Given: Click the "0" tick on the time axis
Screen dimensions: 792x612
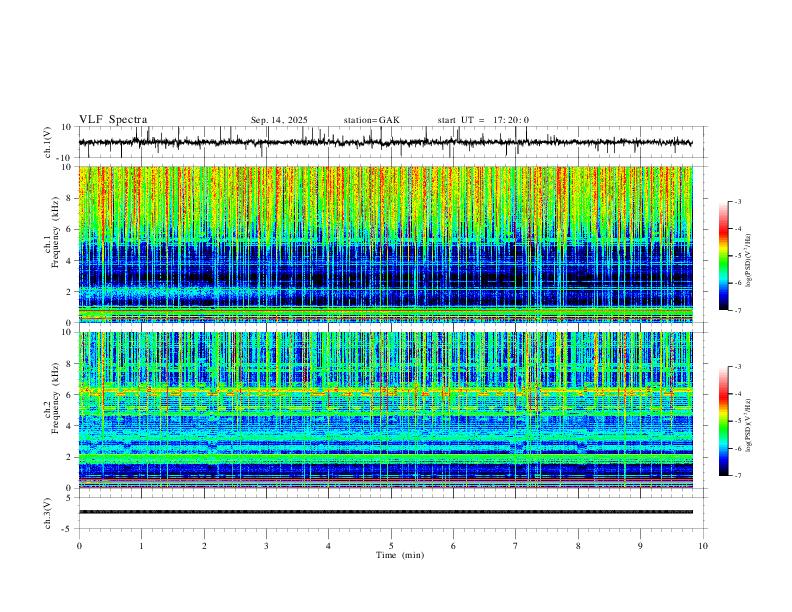Looking at the screenshot, I should [79, 546].
